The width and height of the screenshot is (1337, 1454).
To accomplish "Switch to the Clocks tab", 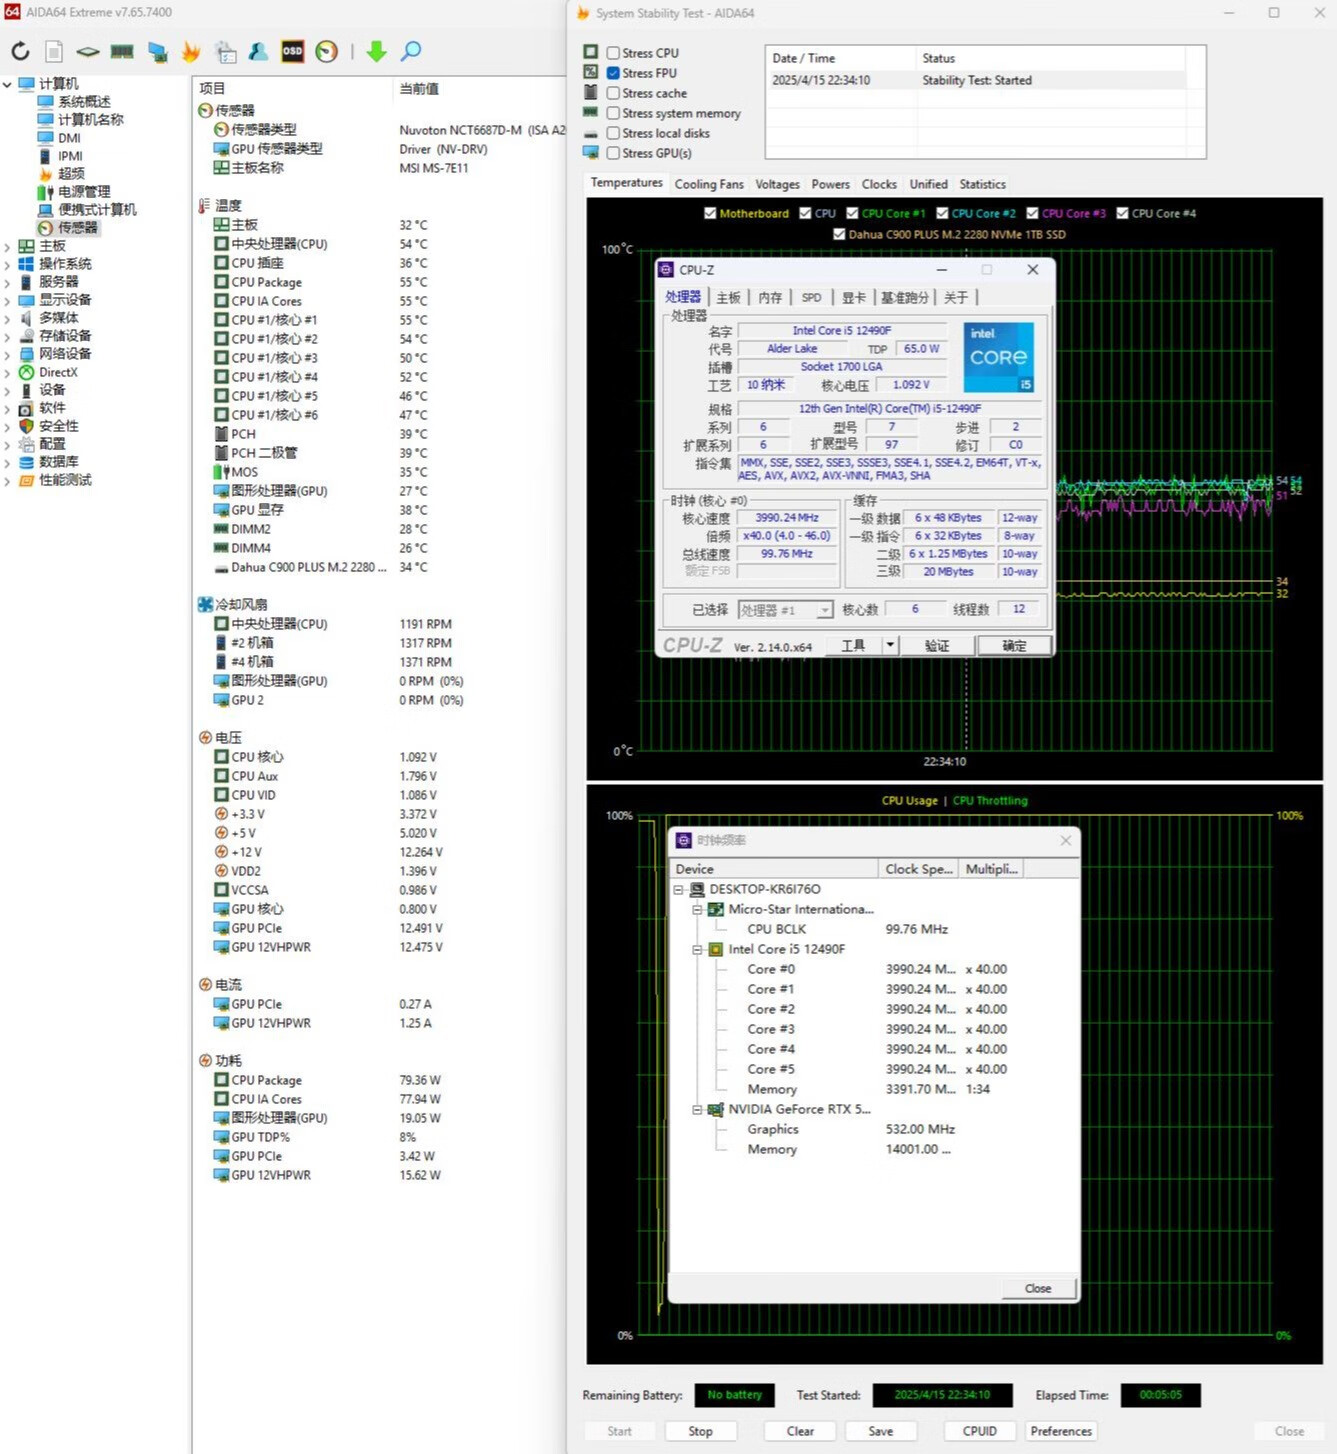I will [x=879, y=184].
